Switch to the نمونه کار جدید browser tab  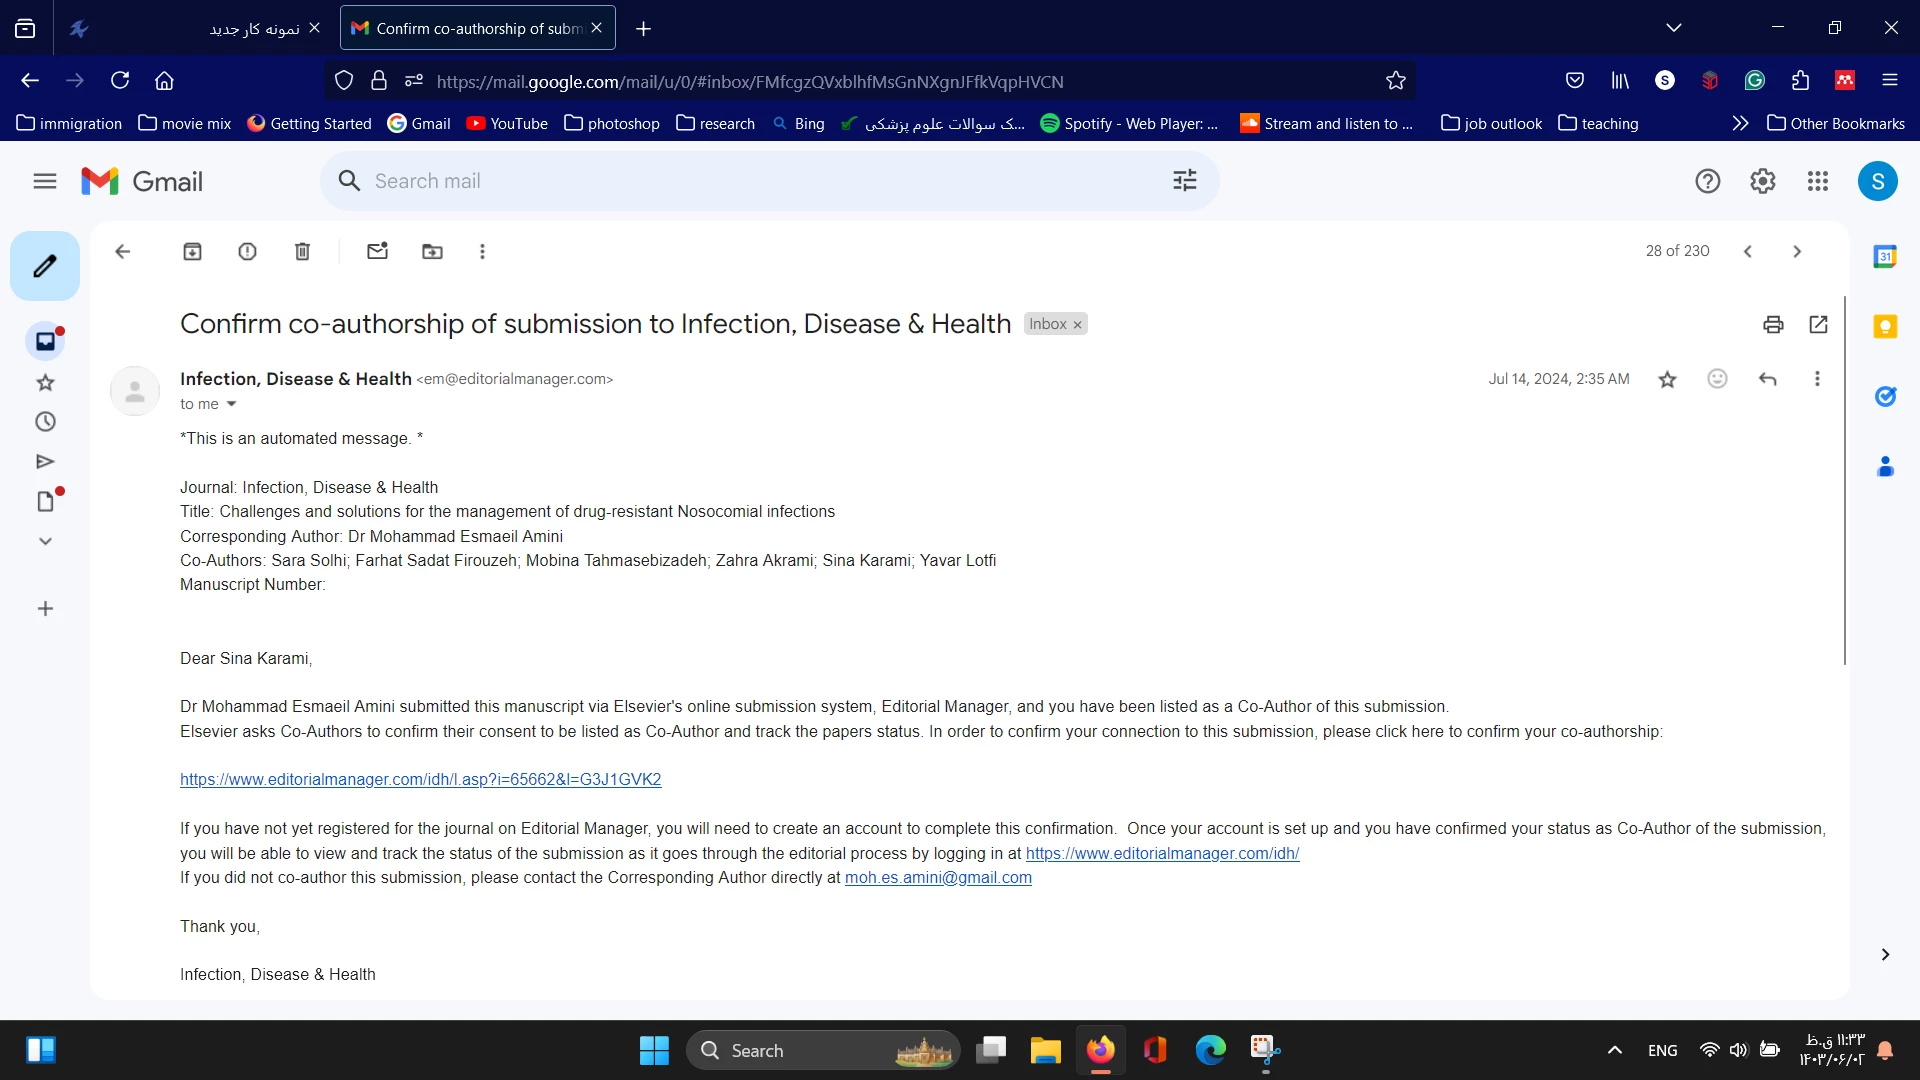pyautogui.click(x=254, y=28)
